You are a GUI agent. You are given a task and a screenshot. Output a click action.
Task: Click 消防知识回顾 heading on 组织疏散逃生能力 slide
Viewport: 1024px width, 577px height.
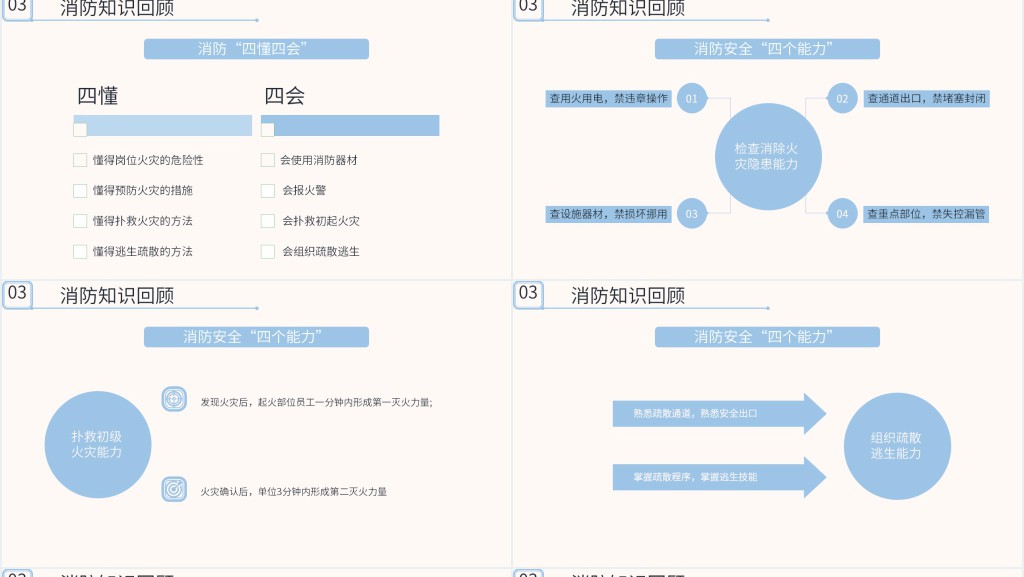pos(628,296)
